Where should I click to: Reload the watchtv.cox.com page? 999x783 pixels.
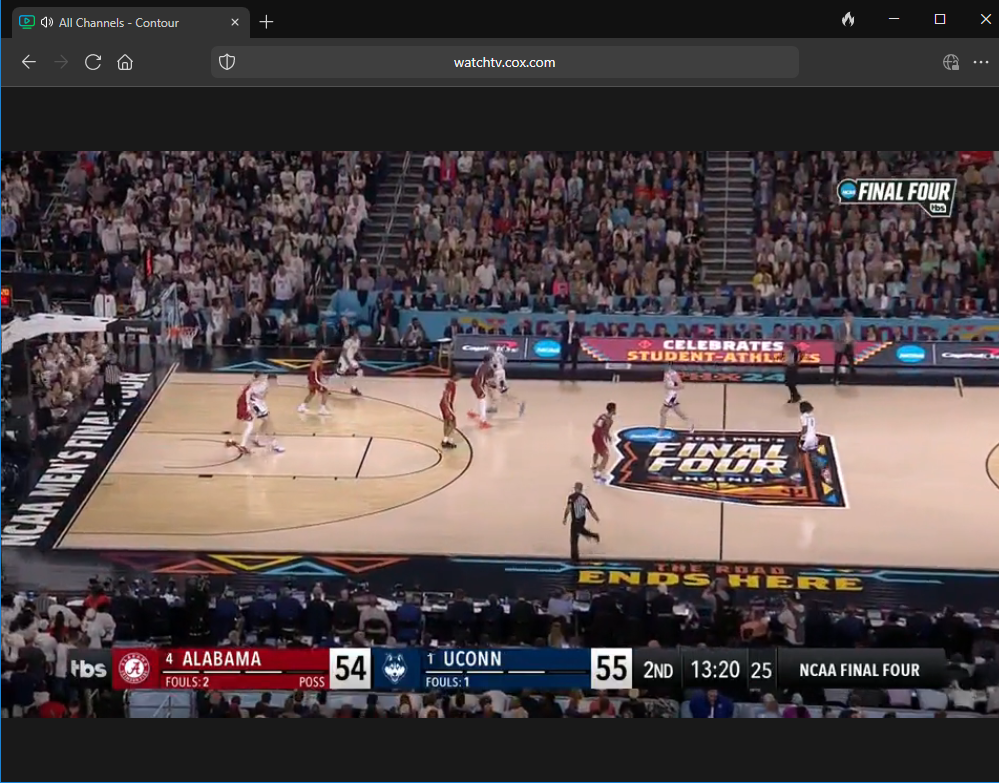93,62
